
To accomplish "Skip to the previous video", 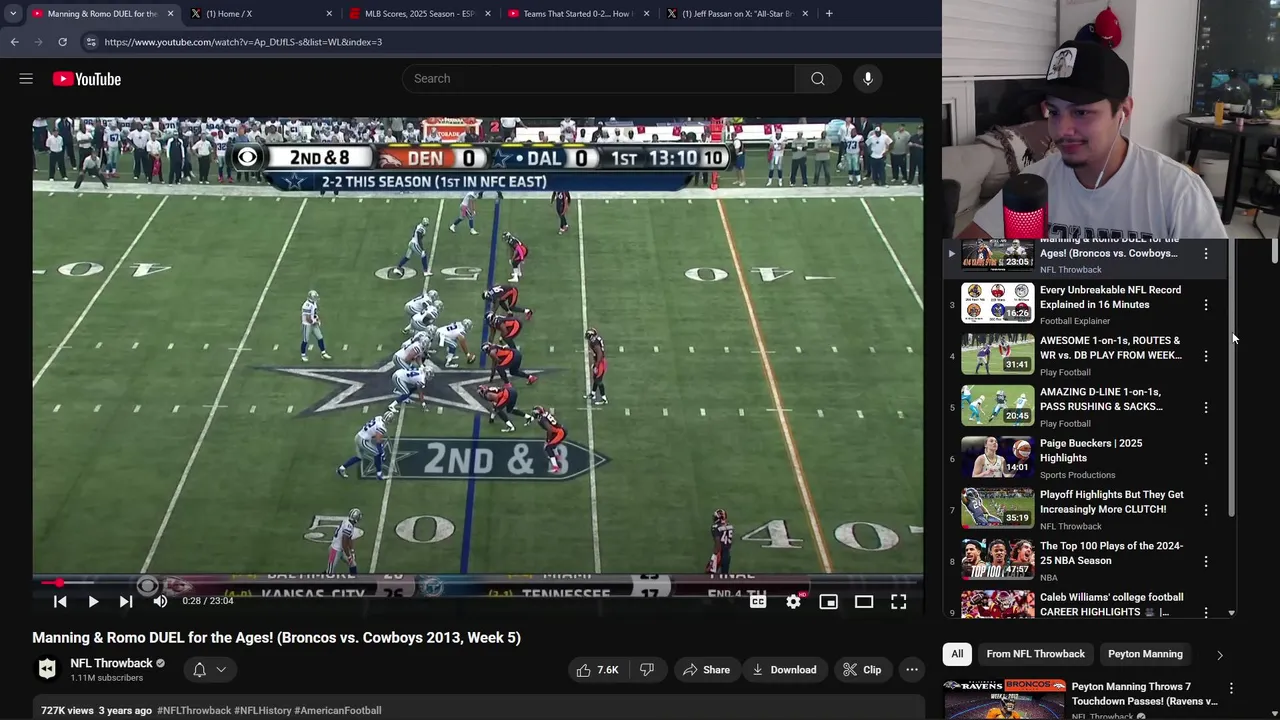I will click(x=60, y=601).
